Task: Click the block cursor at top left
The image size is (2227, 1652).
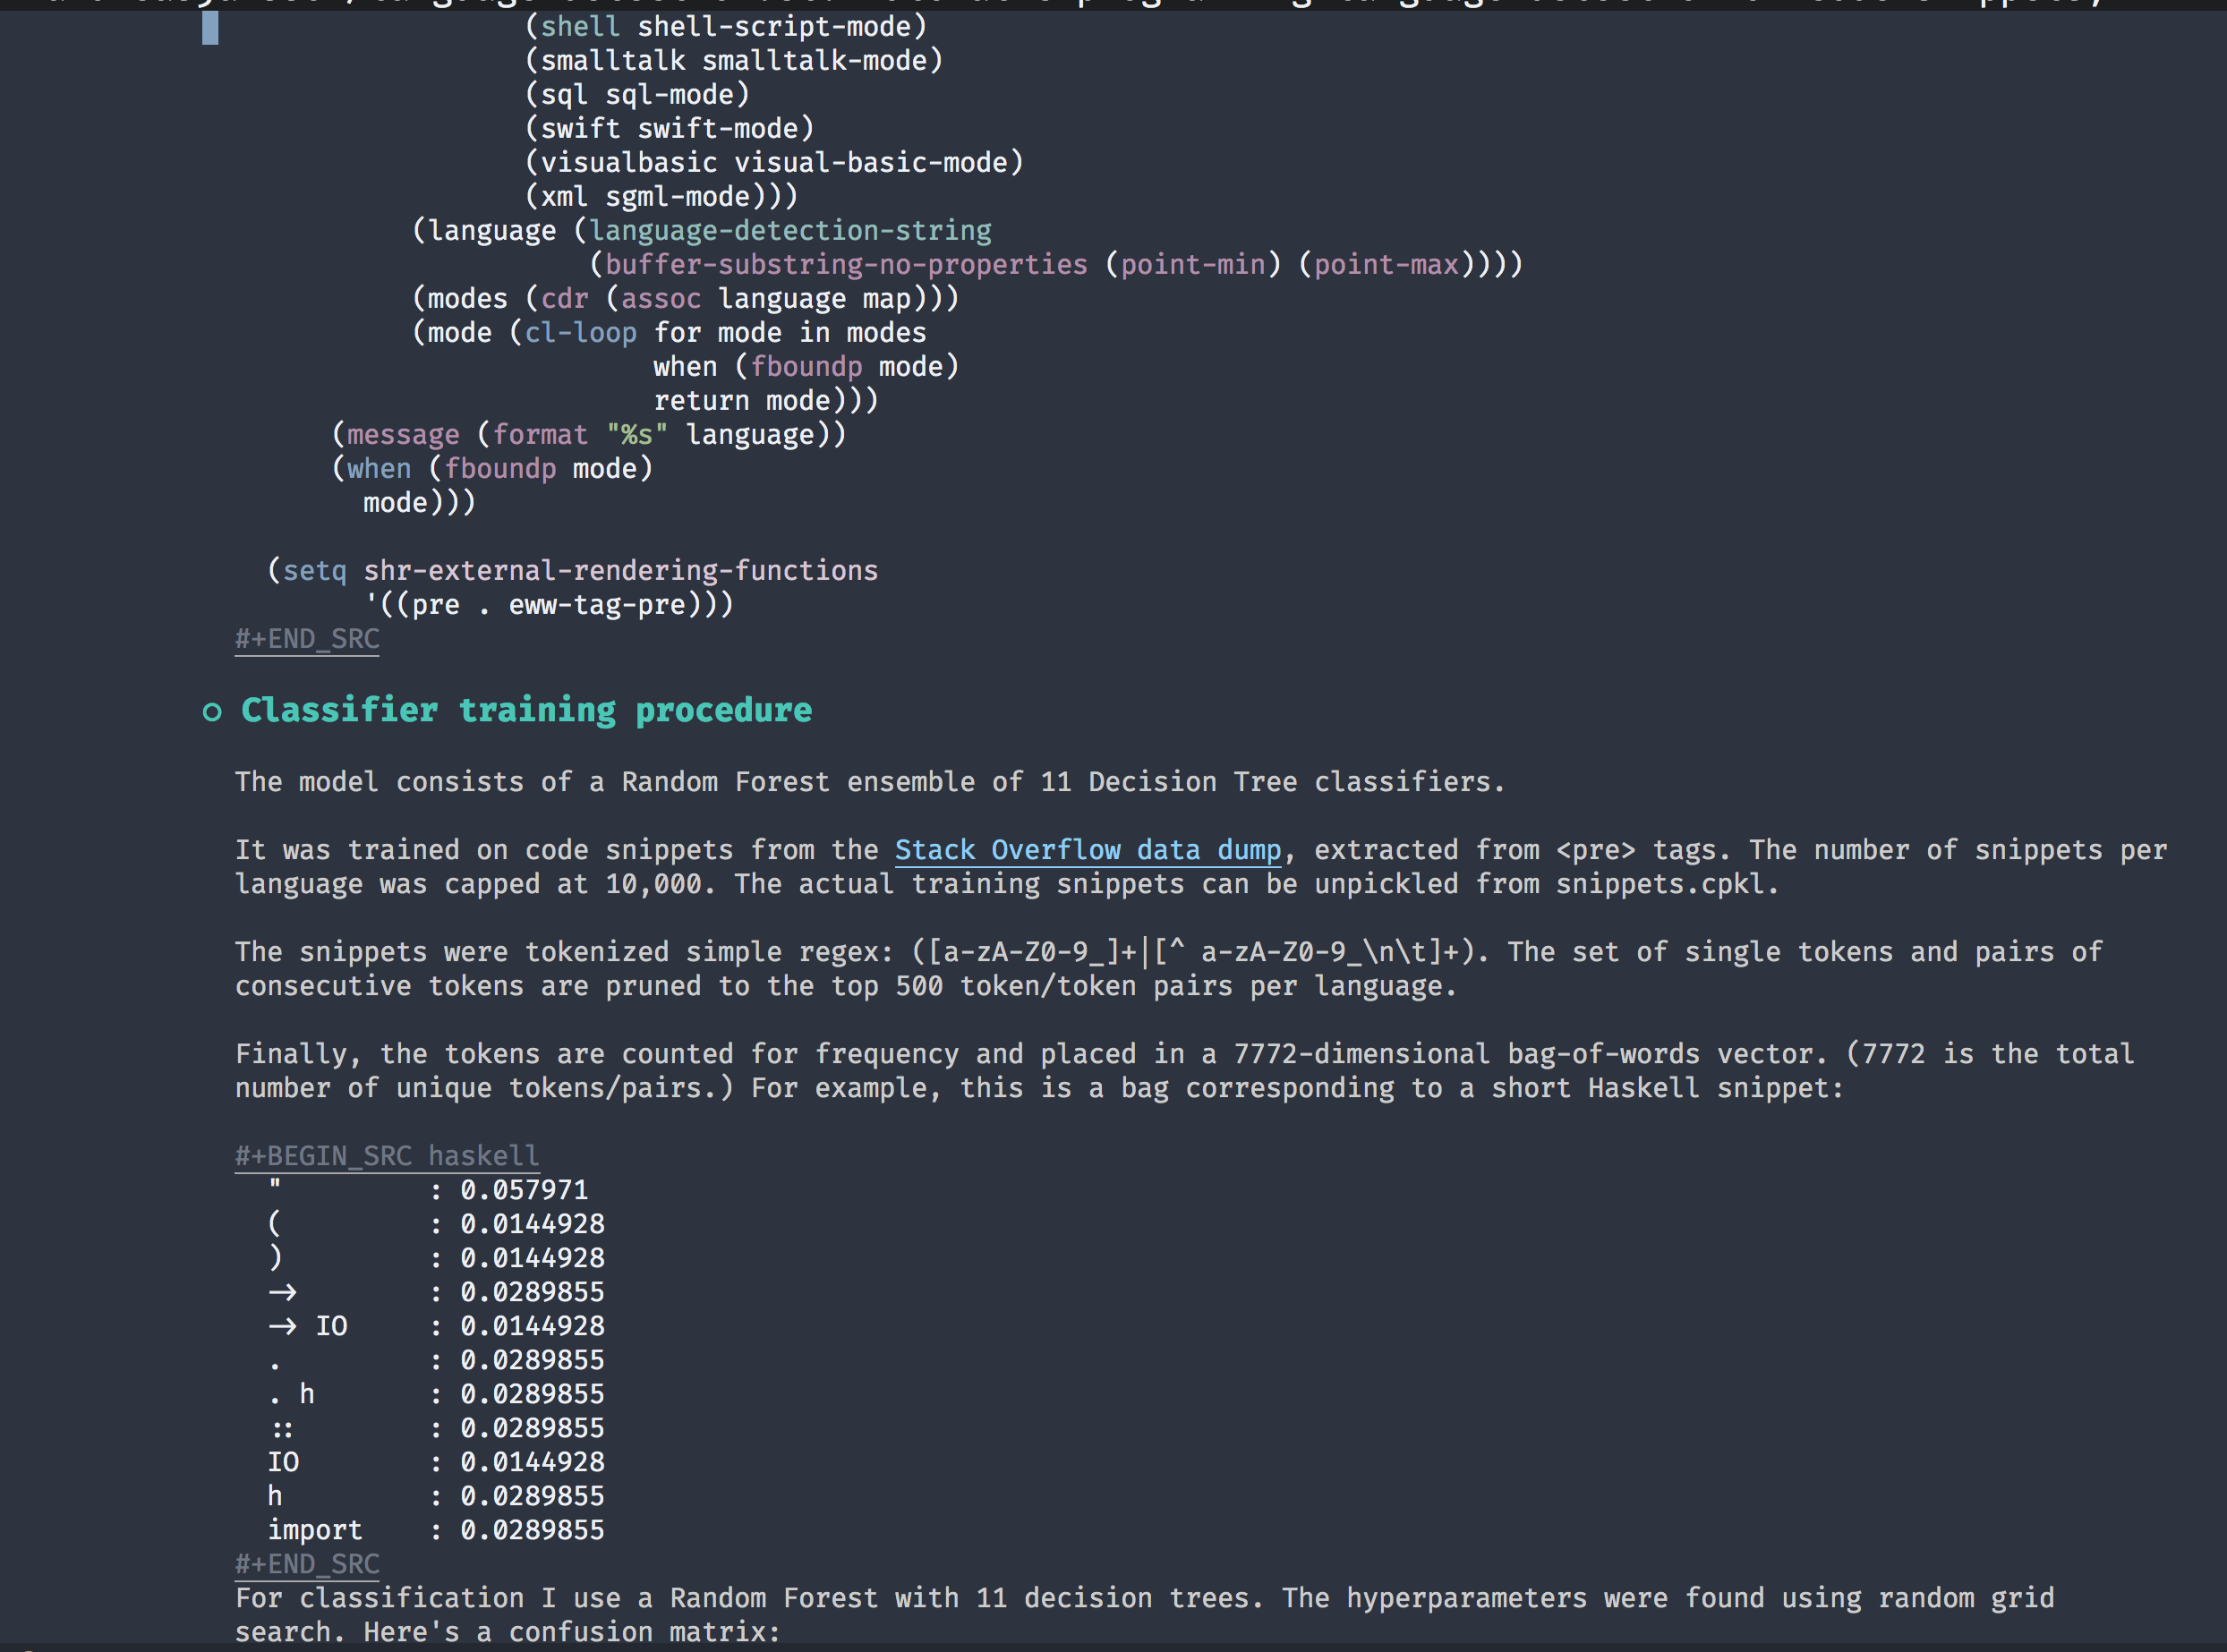Action: click(210, 27)
